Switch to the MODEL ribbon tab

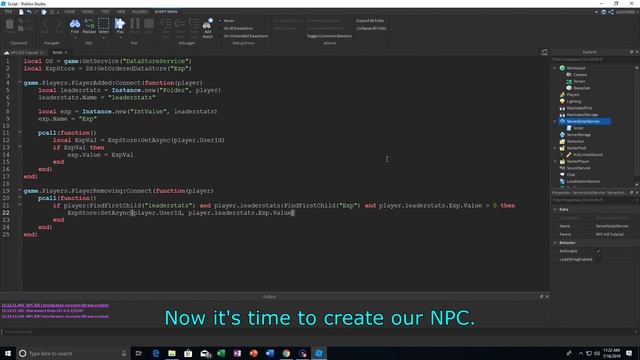coord(88,12)
